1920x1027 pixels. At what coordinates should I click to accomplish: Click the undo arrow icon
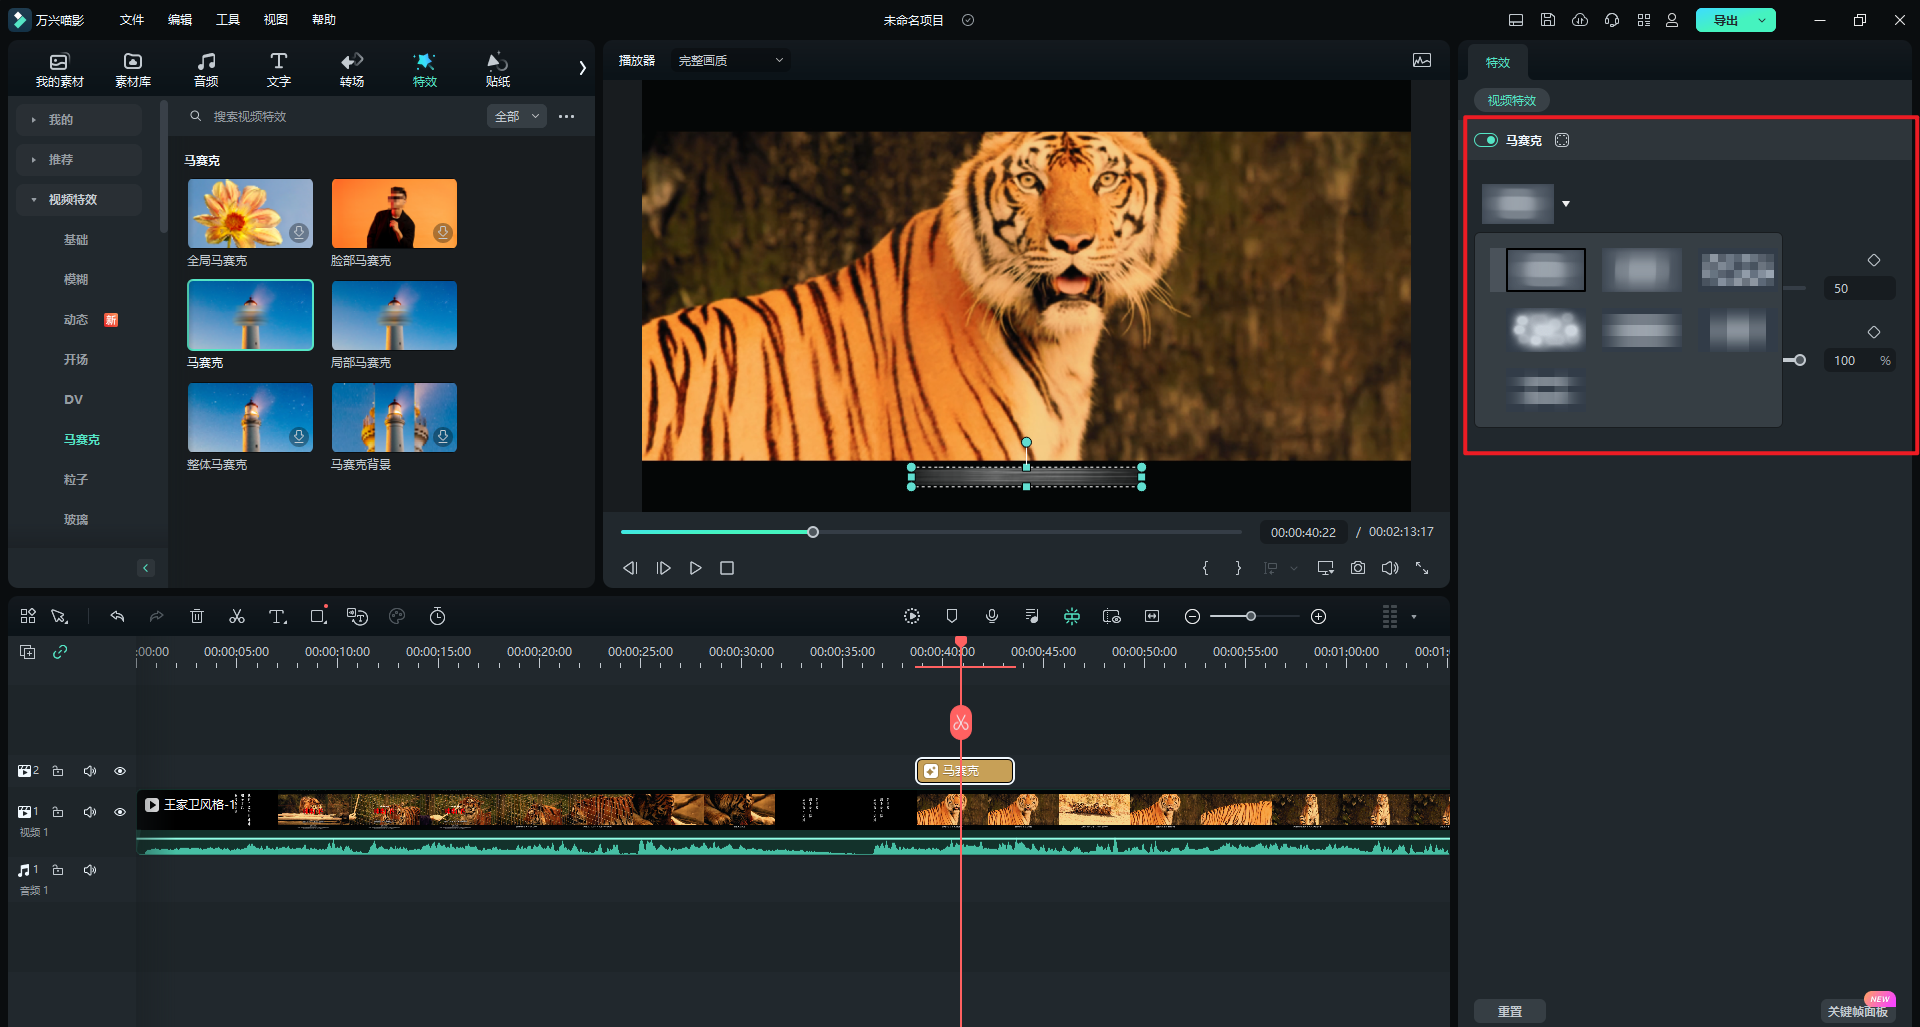117,616
